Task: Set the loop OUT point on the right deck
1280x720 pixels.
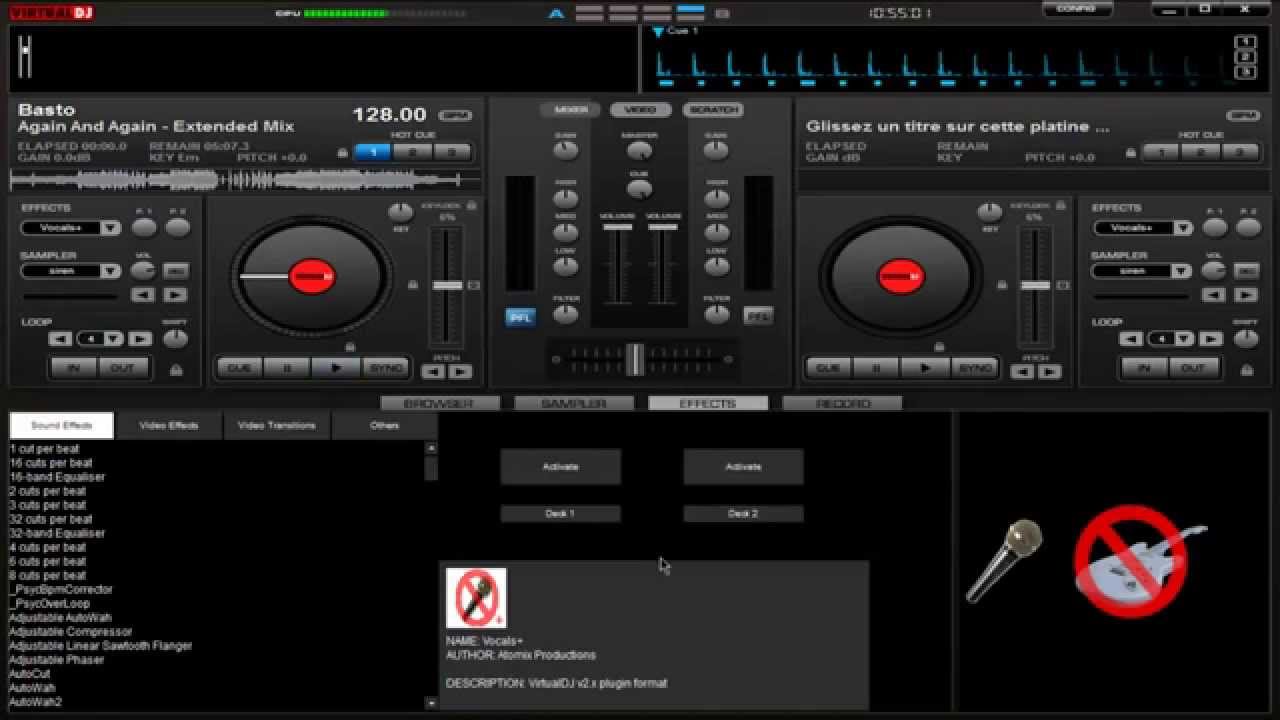Action: pyautogui.click(x=1193, y=368)
